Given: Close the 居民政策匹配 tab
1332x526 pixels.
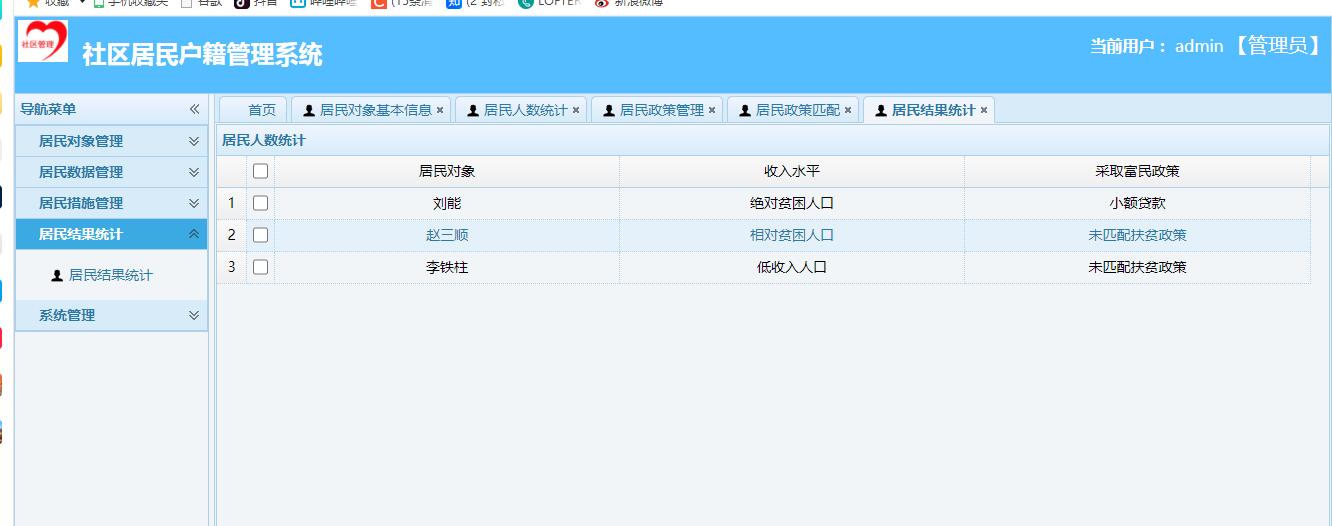Looking at the screenshot, I should click(848, 110).
